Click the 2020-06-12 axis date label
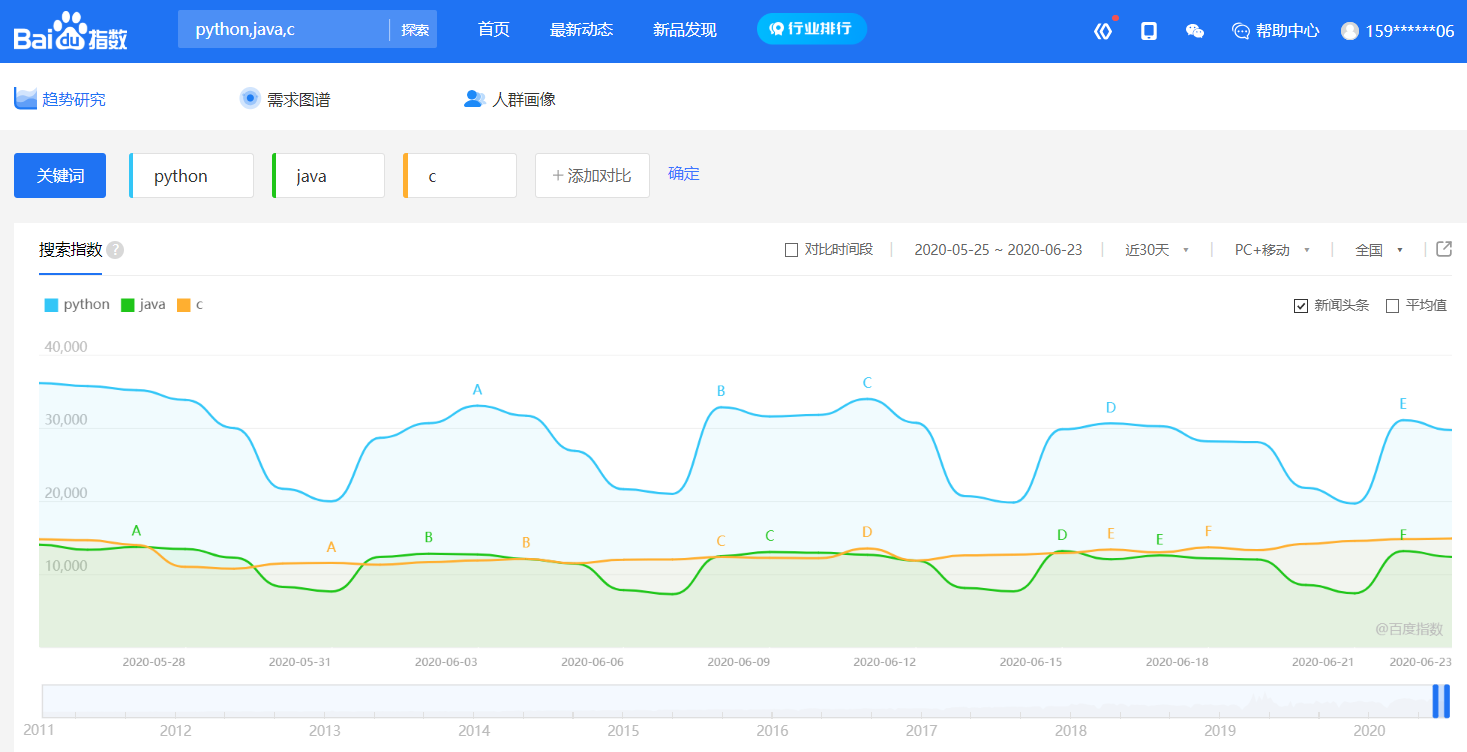 tap(885, 662)
